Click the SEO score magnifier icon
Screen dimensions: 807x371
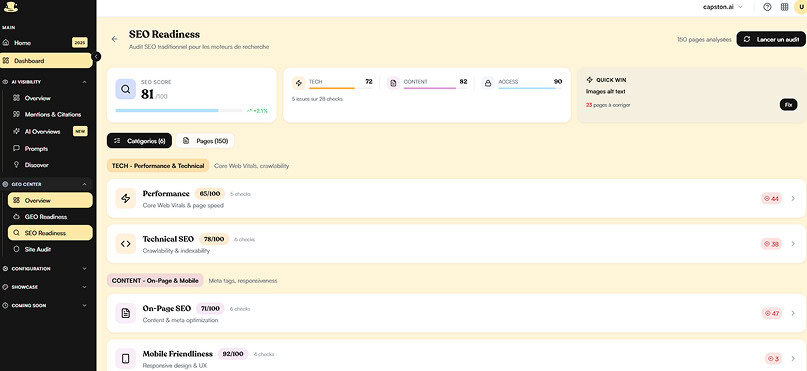pyautogui.click(x=126, y=89)
